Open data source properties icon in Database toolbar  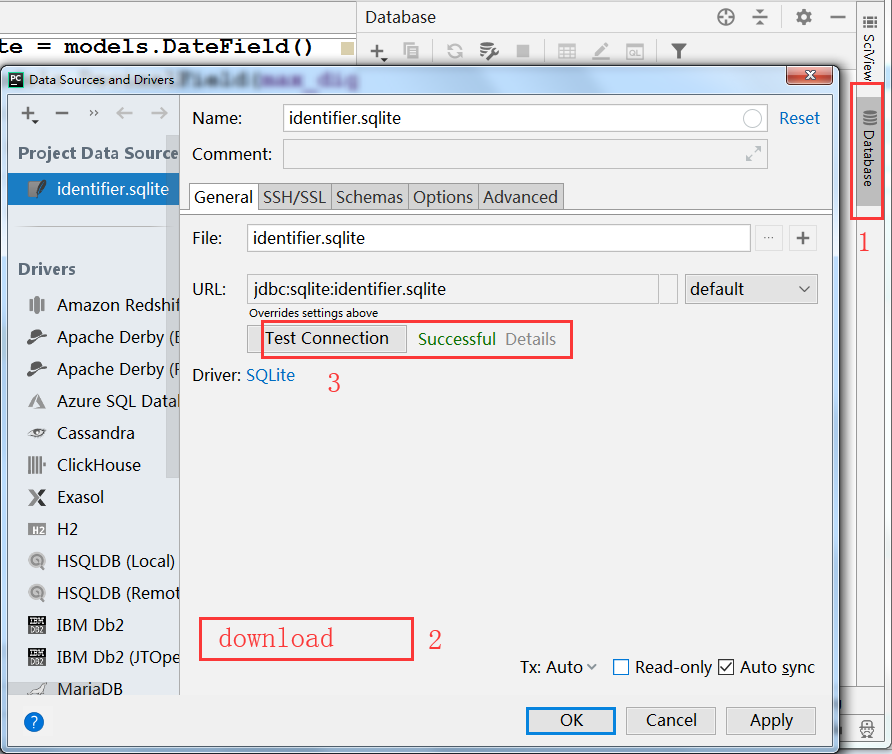coord(489,51)
